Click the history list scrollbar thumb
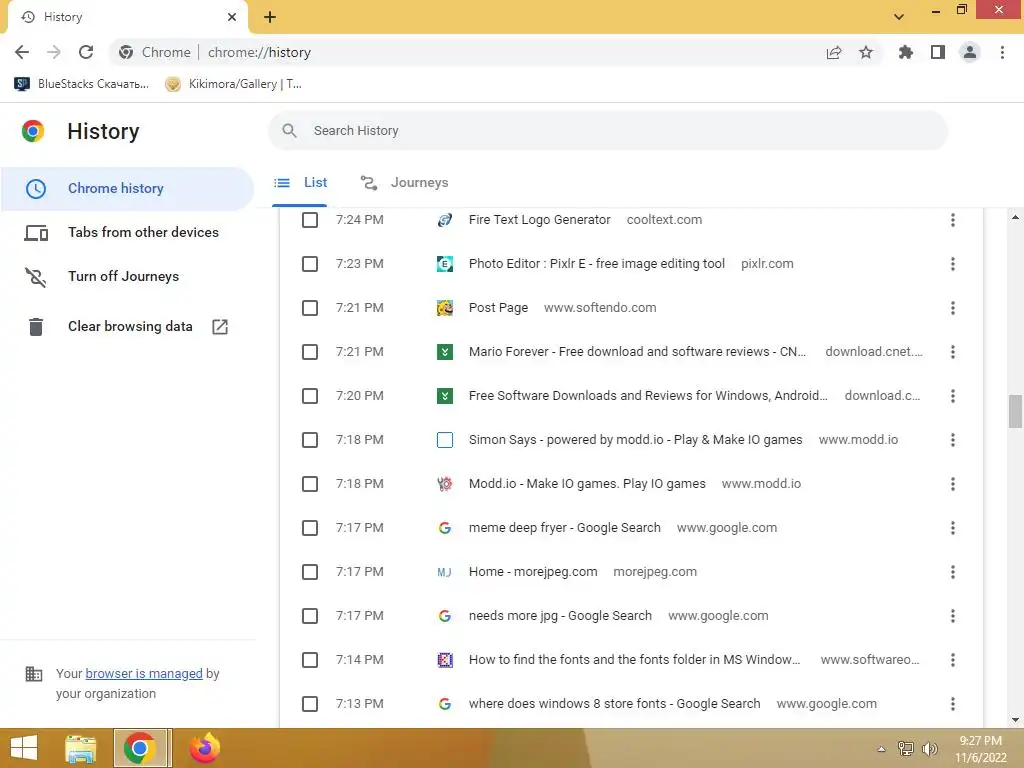Image resolution: width=1024 pixels, height=768 pixels. 1015,411
